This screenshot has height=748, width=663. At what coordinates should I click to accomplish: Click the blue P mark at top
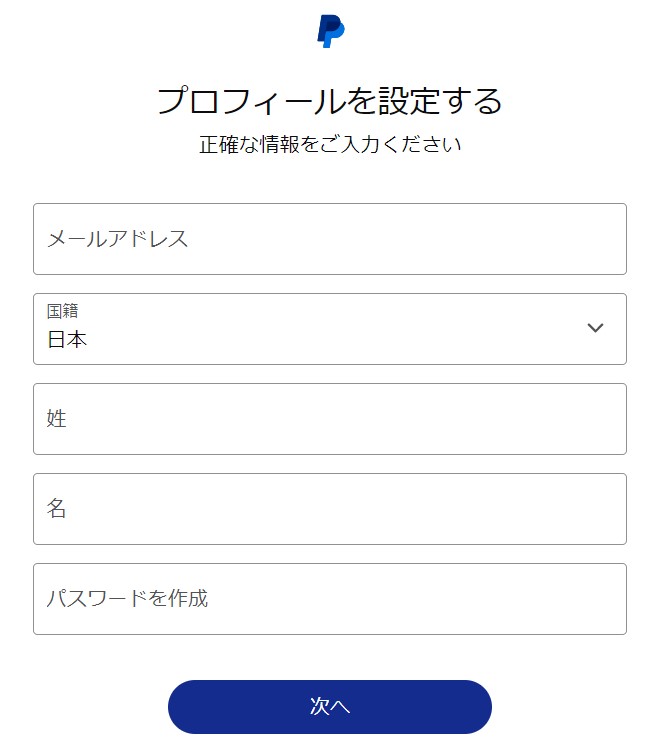(330, 31)
